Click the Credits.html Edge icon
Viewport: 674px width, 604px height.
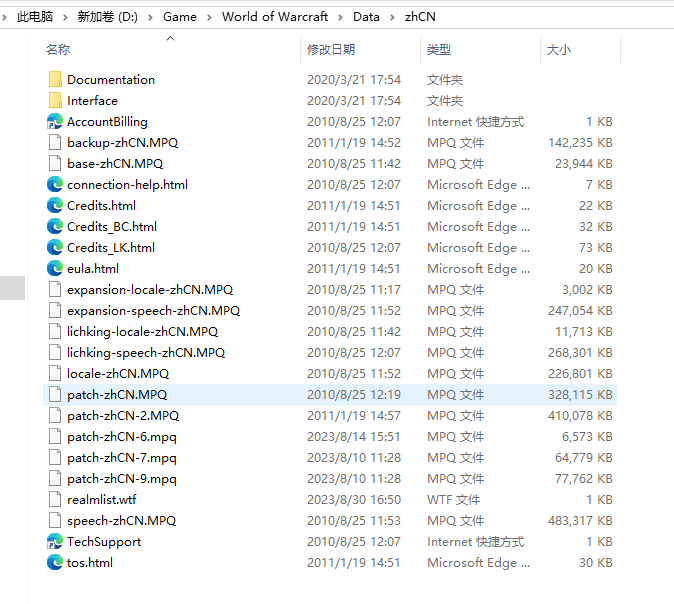point(55,205)
